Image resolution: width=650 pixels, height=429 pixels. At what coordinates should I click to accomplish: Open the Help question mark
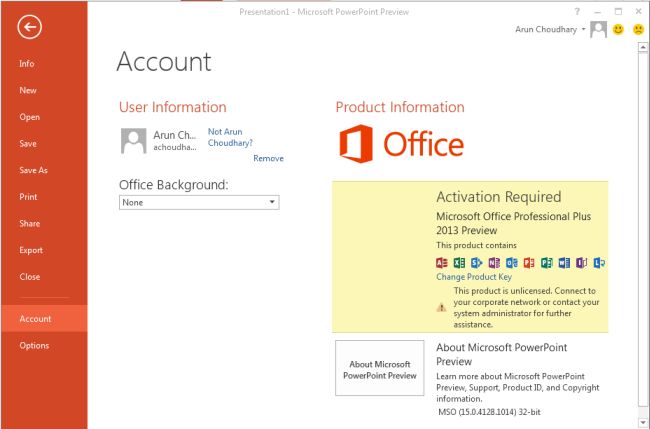tap(577, 12)
